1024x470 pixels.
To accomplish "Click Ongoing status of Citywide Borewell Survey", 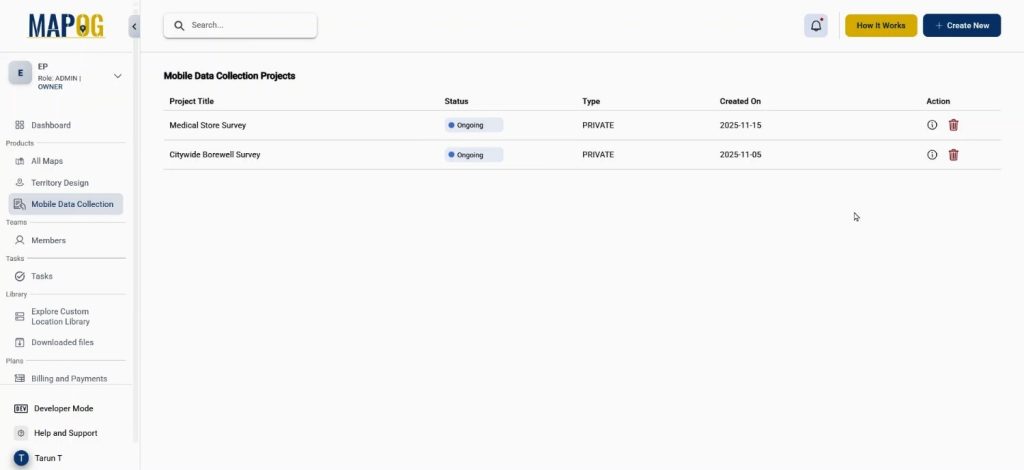I will pos(473,155).
